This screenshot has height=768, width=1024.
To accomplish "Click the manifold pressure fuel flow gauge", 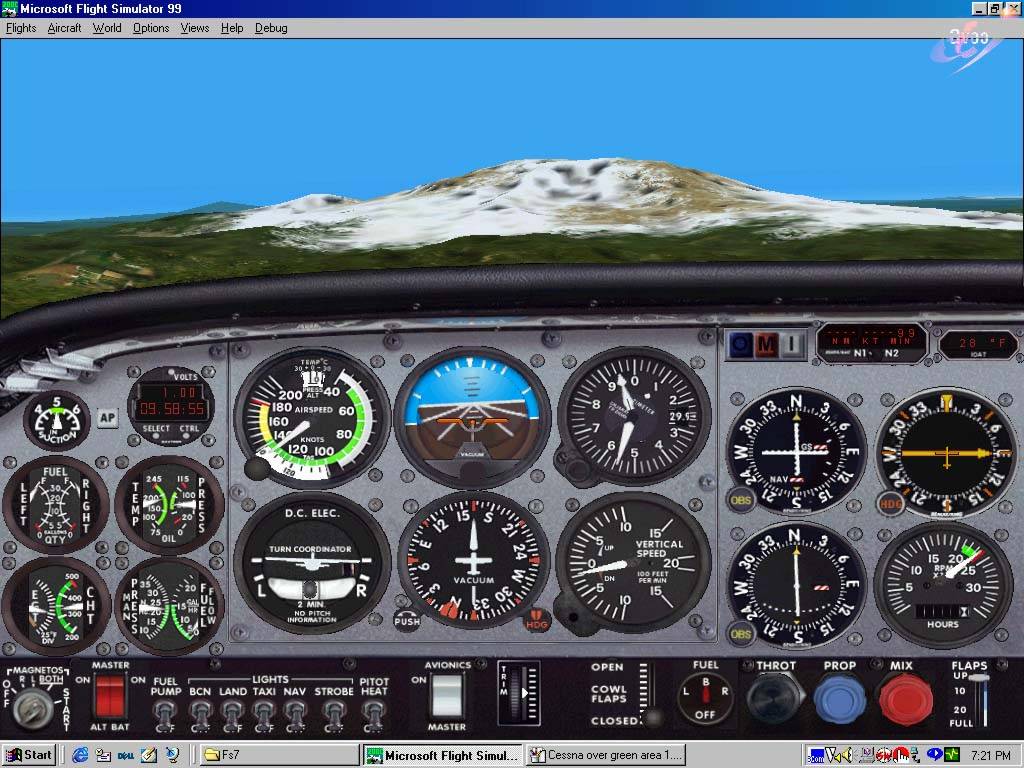I will coord(168,606).
